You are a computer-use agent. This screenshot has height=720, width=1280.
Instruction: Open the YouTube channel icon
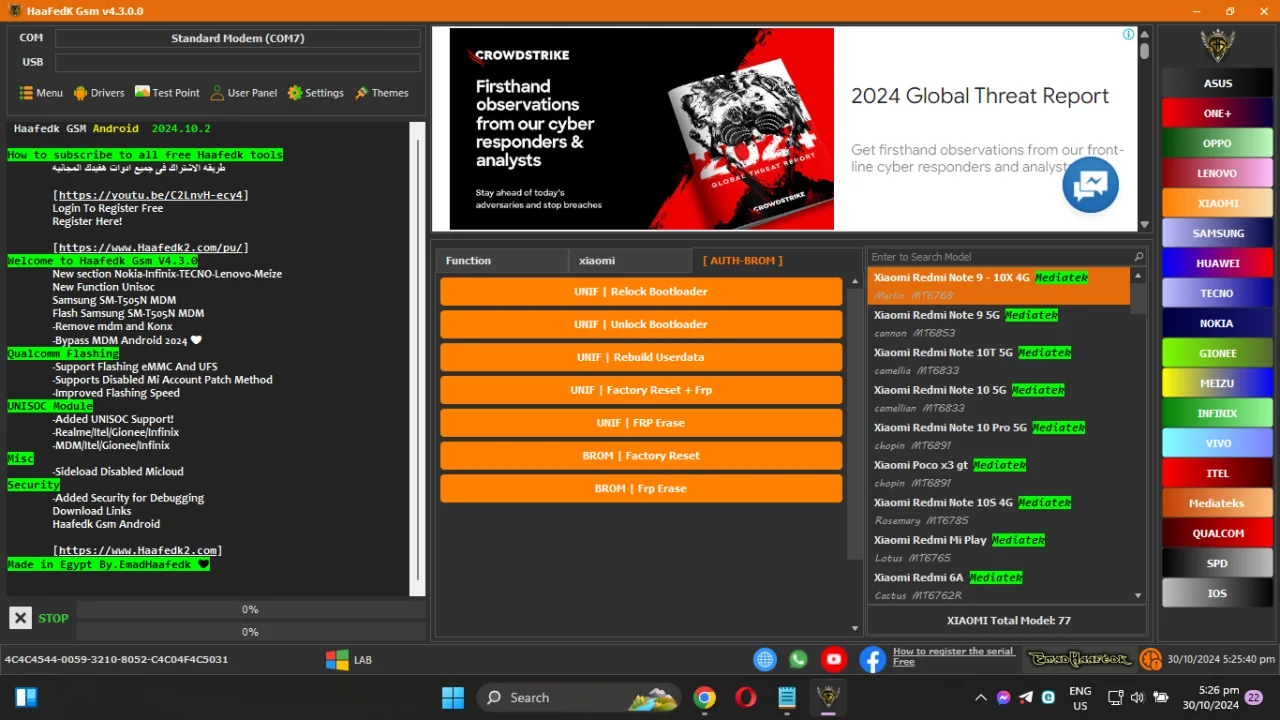click(x=833, y=659)
